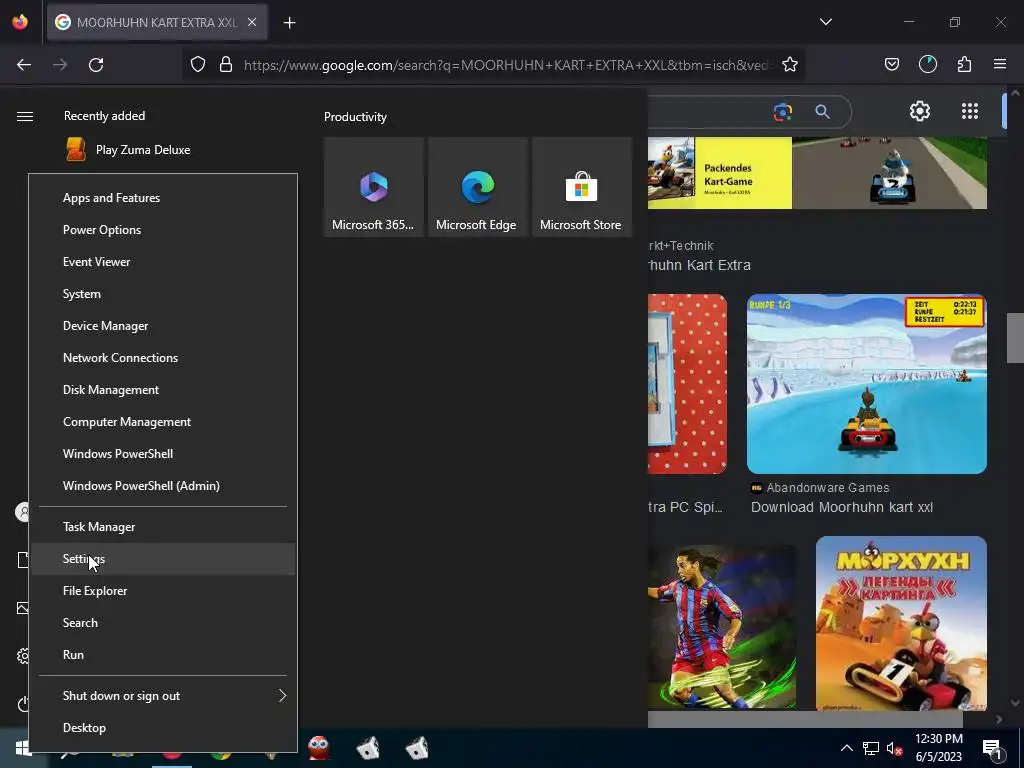1024x768 pixels.
Task: Open Play Zuma Deluxe in Recently added
Action: [x=128, y=150]
